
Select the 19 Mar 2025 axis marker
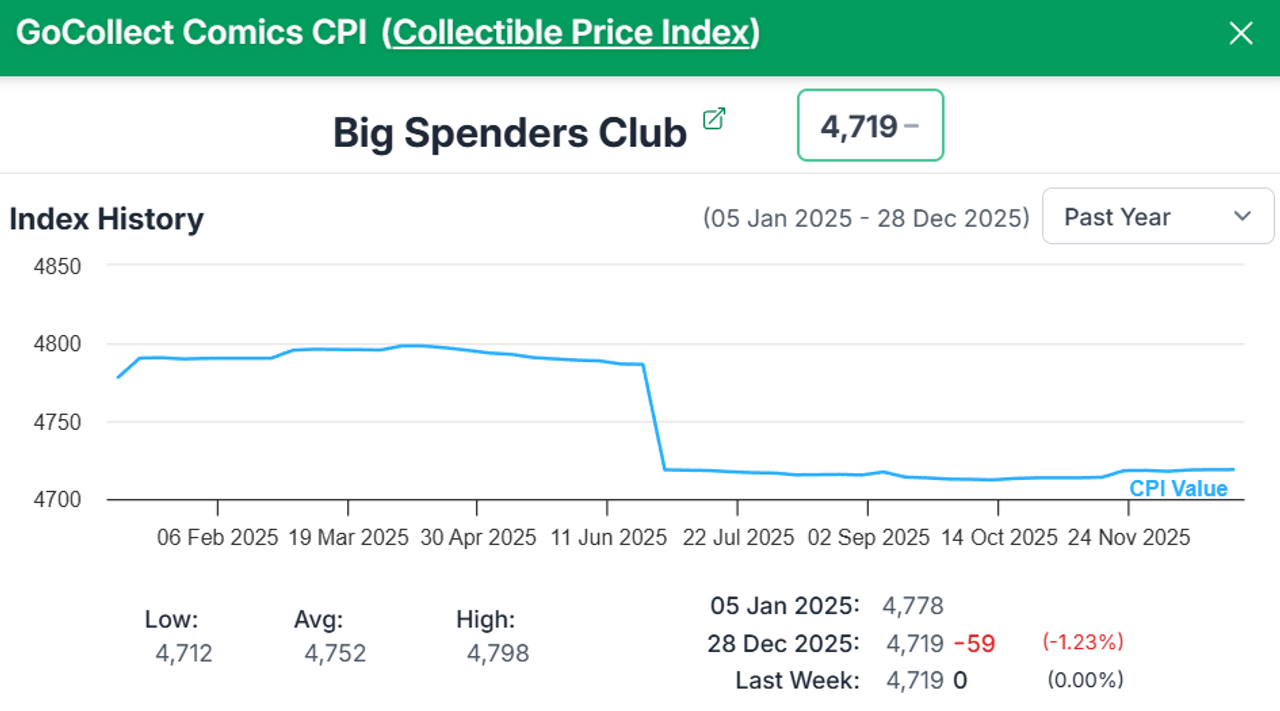point(348,538)
